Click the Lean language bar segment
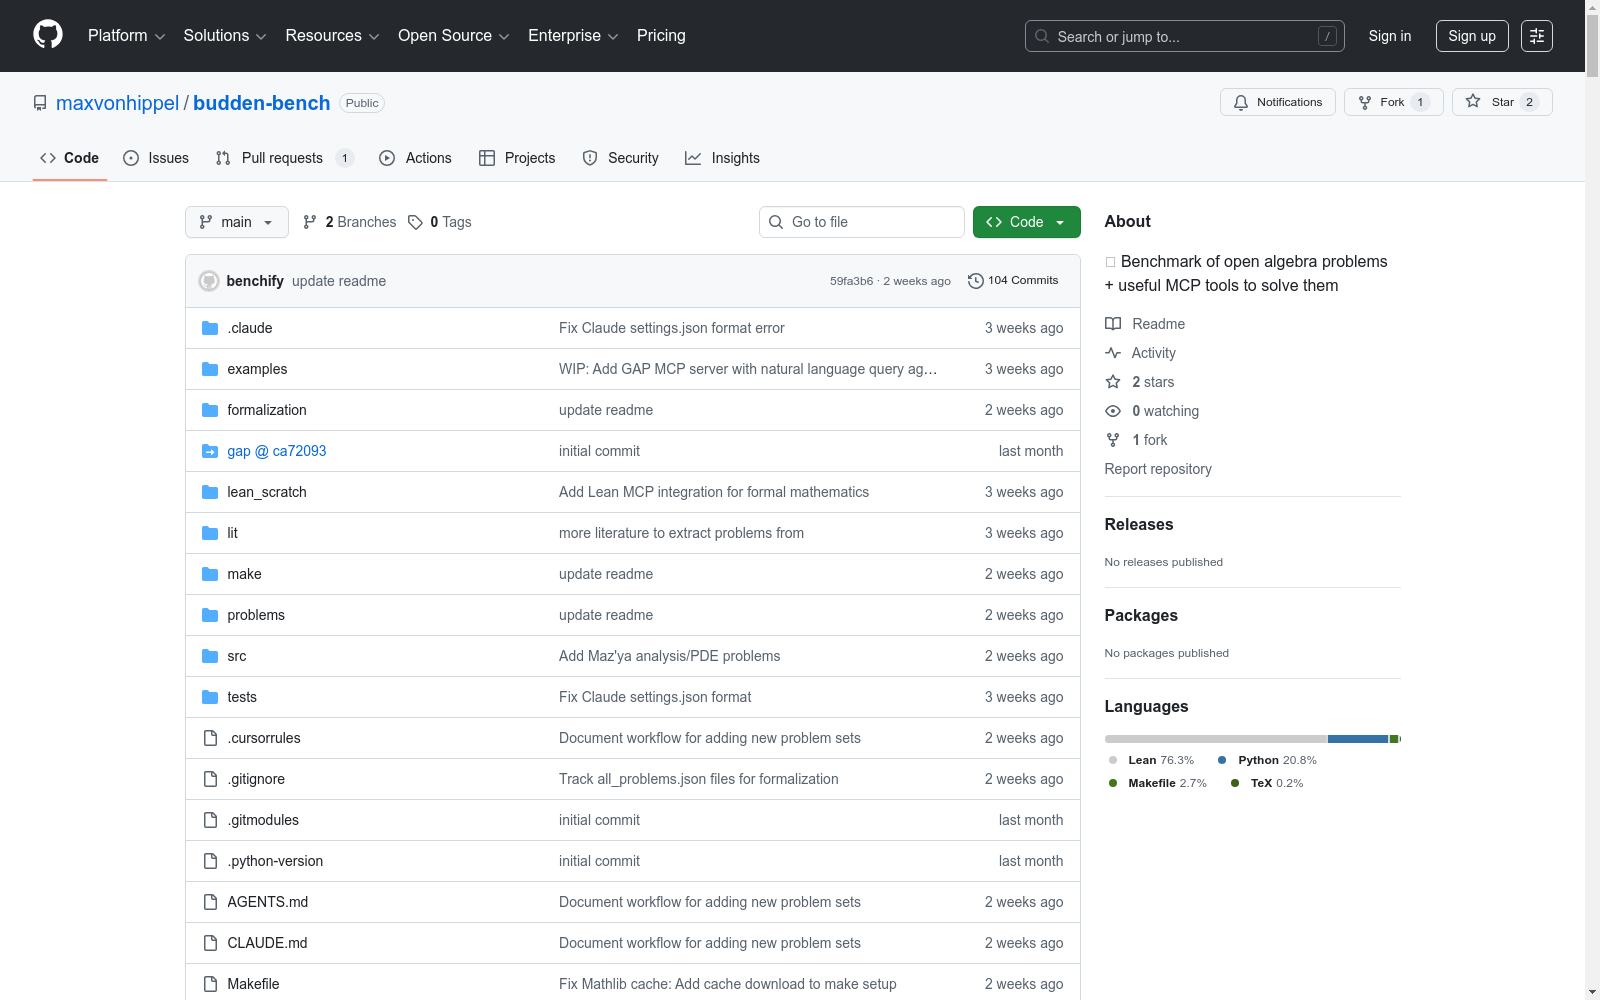Screen dimensions: 1600x1000 click(x=1216, y=739)
